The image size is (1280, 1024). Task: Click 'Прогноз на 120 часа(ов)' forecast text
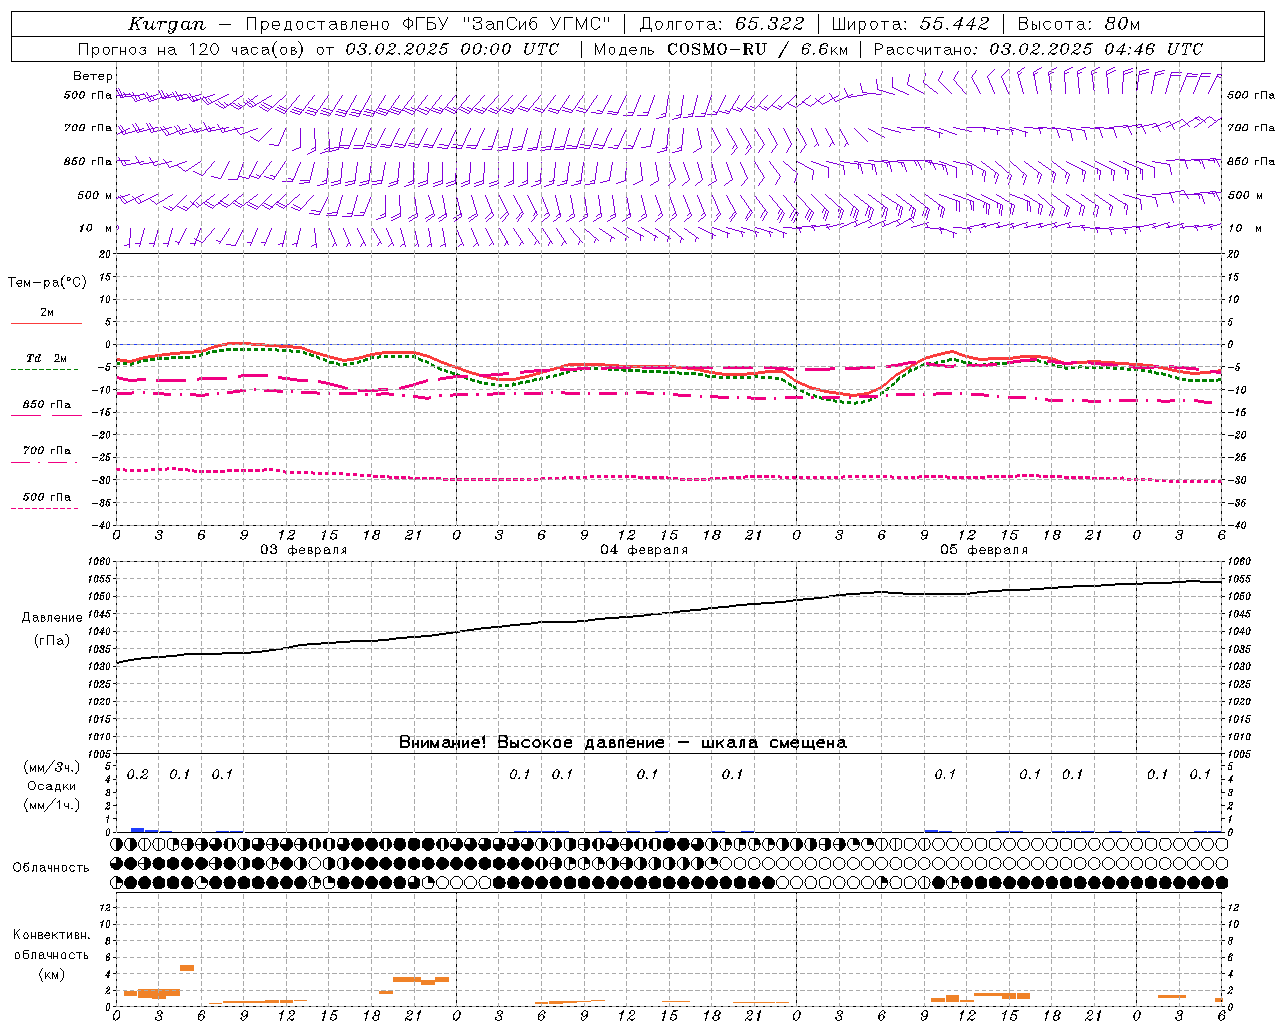tap(193, 49)
